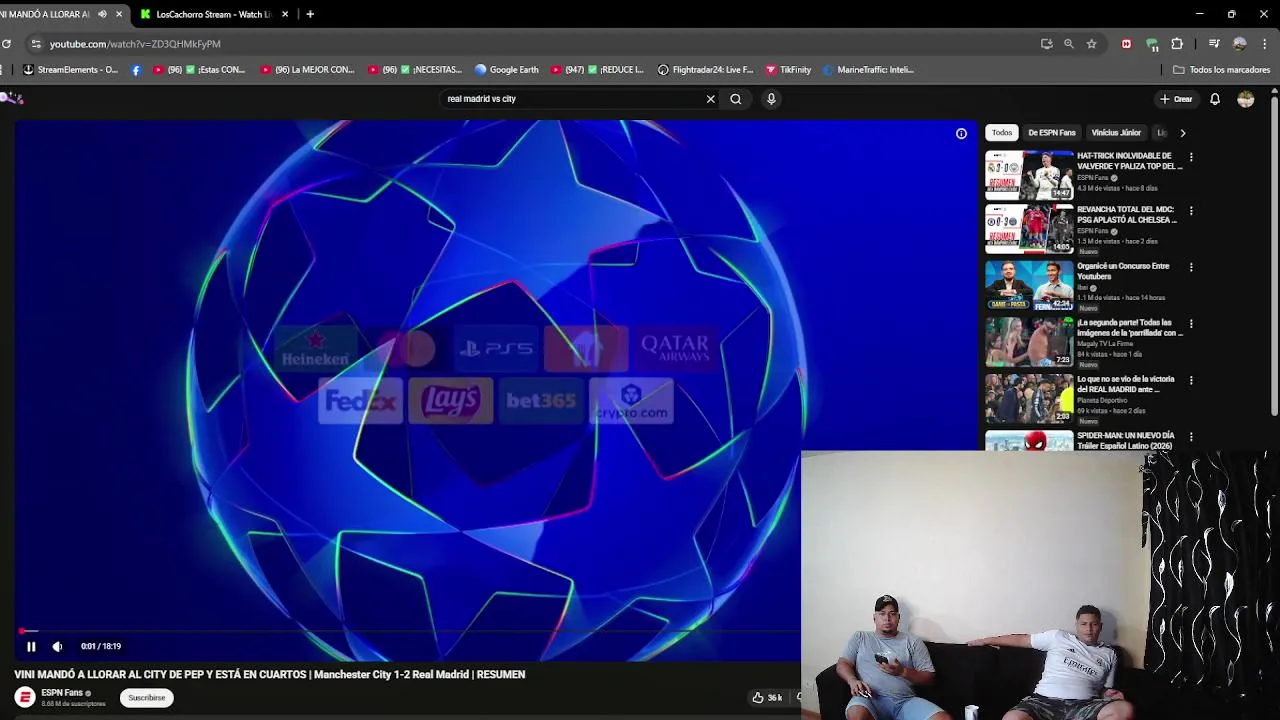
Task: Open options for the REVANCHA TOTAL video
Action: tap(1191, 211)
